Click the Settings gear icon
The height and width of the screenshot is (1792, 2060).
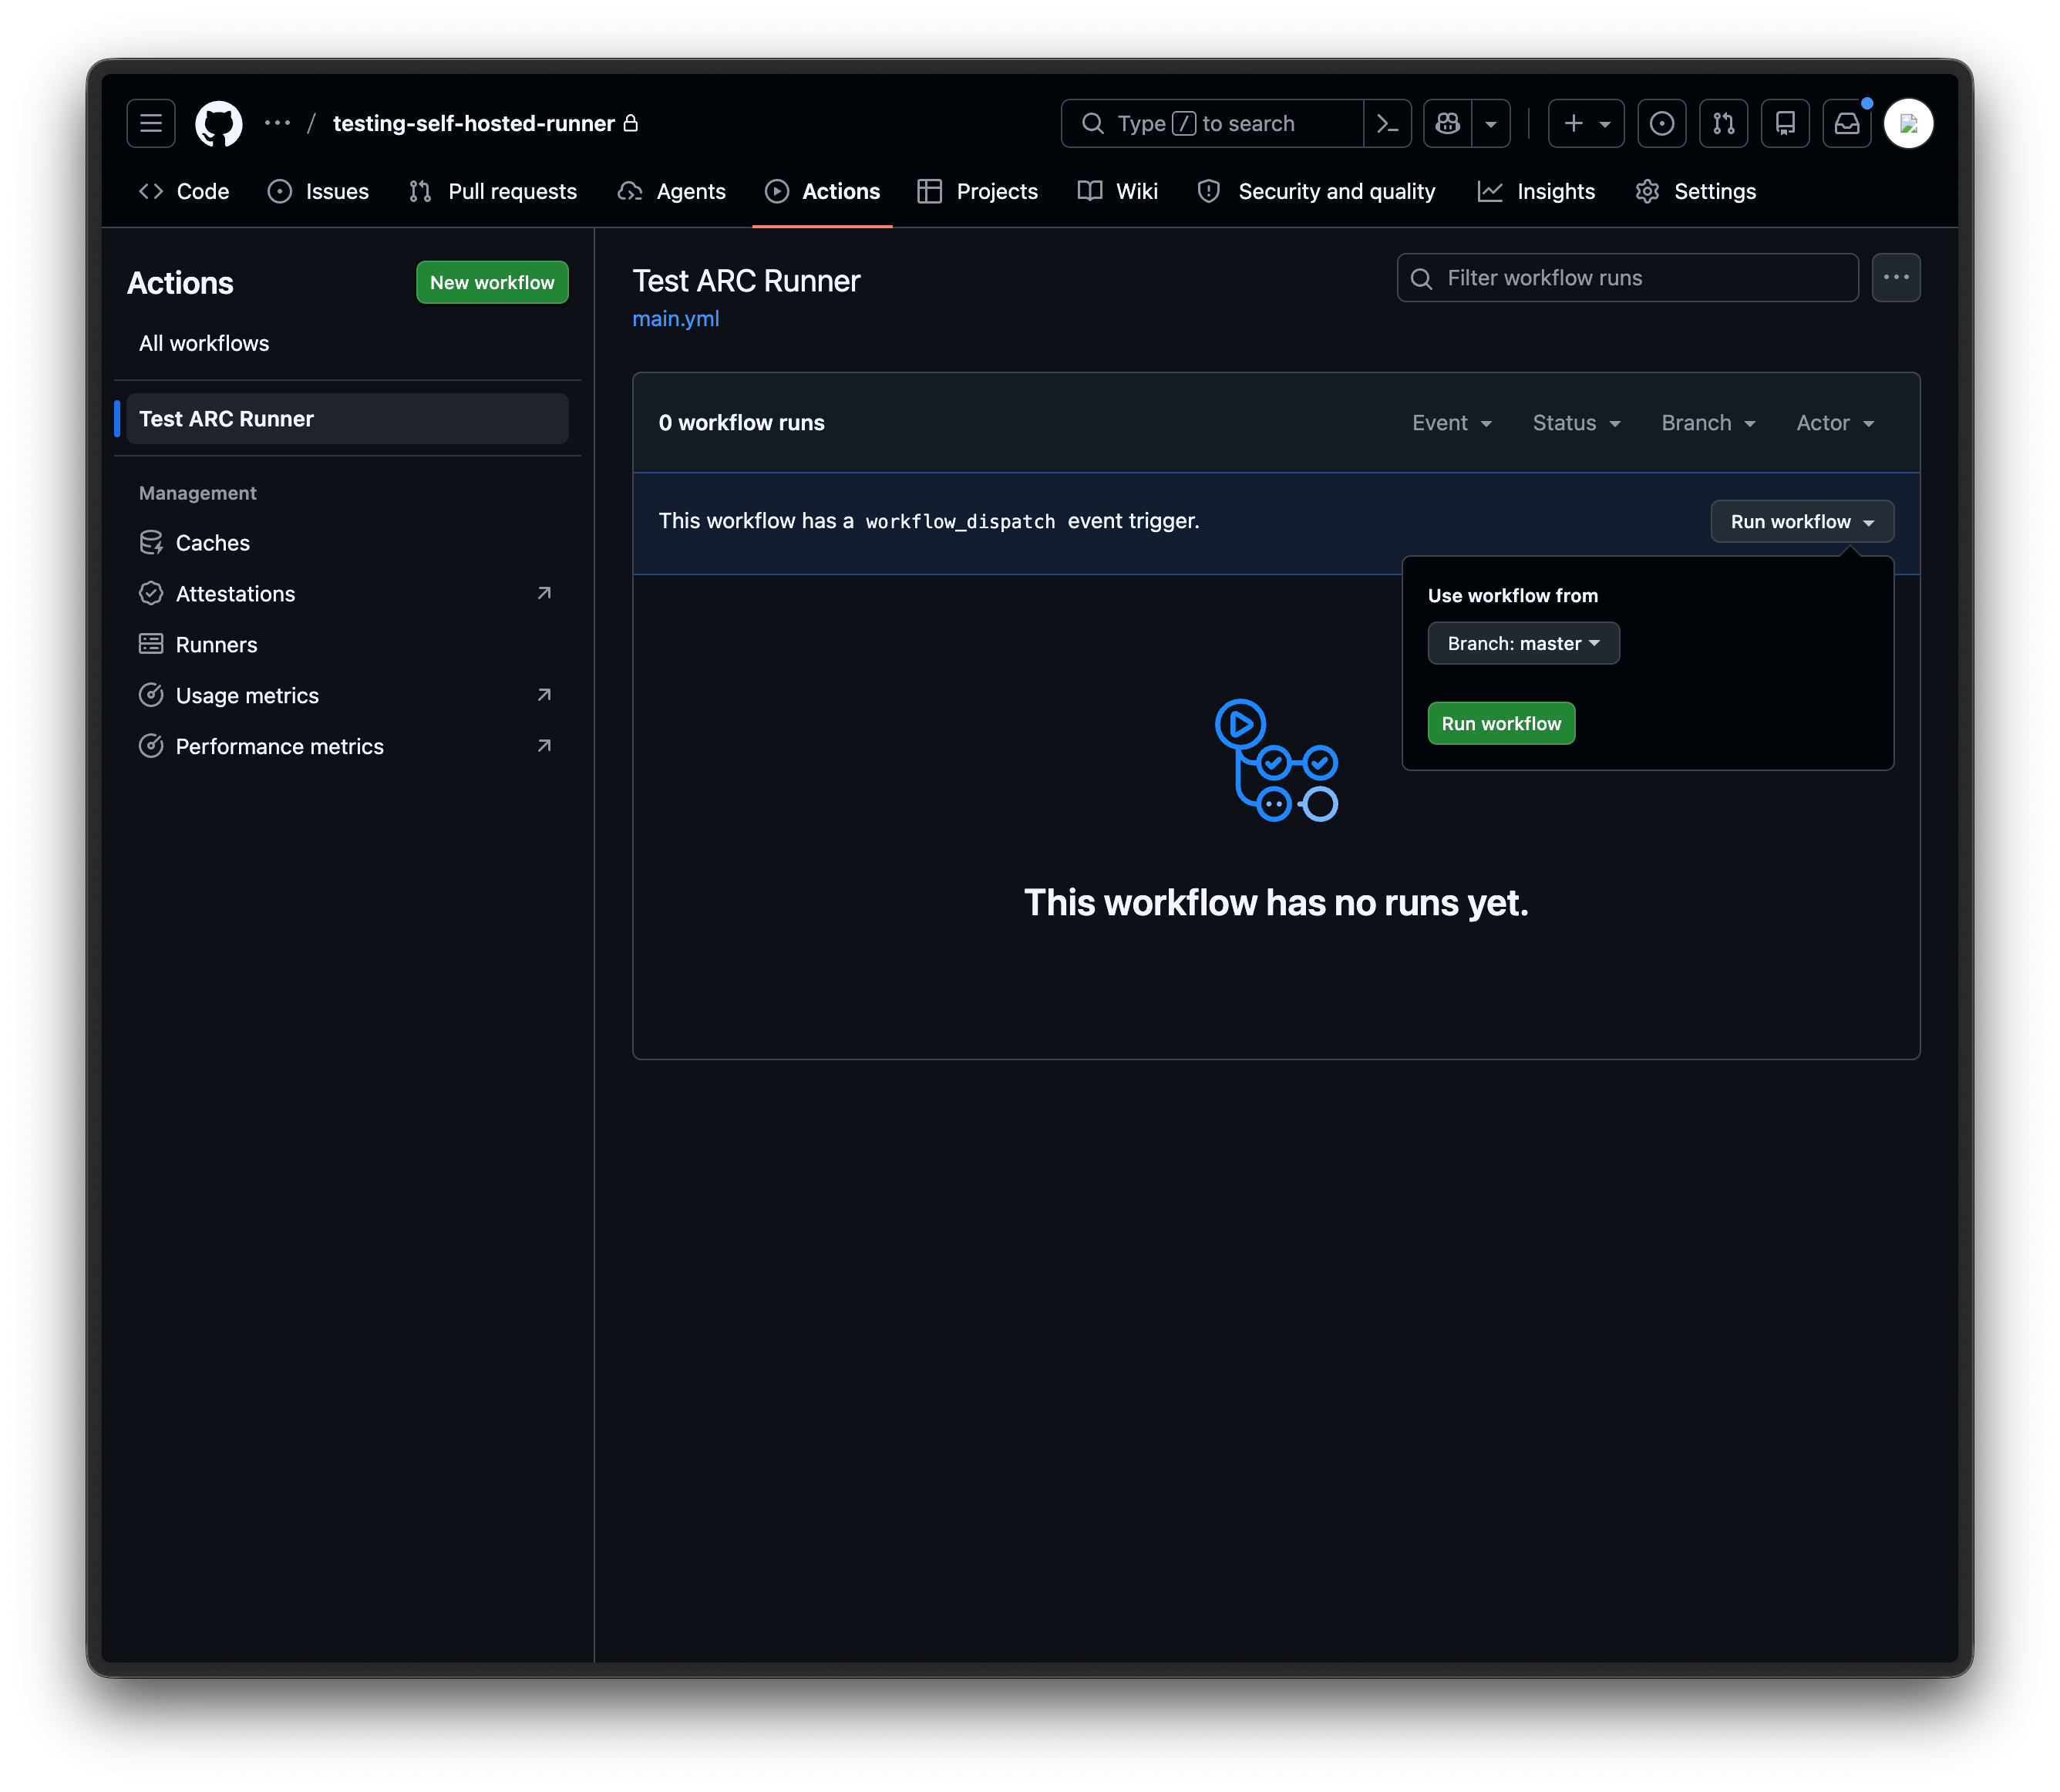point(1647,191)
